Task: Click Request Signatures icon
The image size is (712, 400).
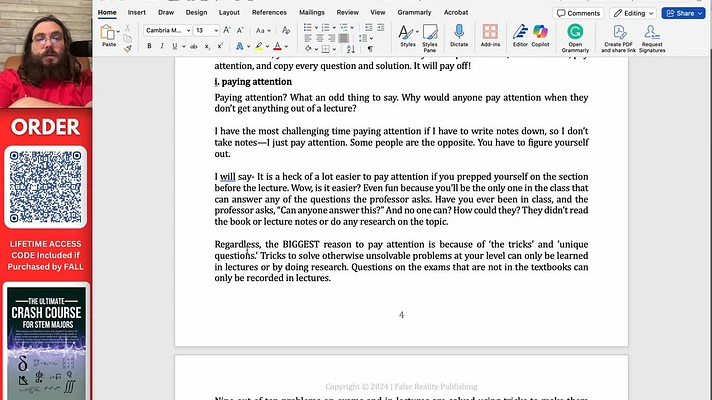Action: click(x=652, y=38)
